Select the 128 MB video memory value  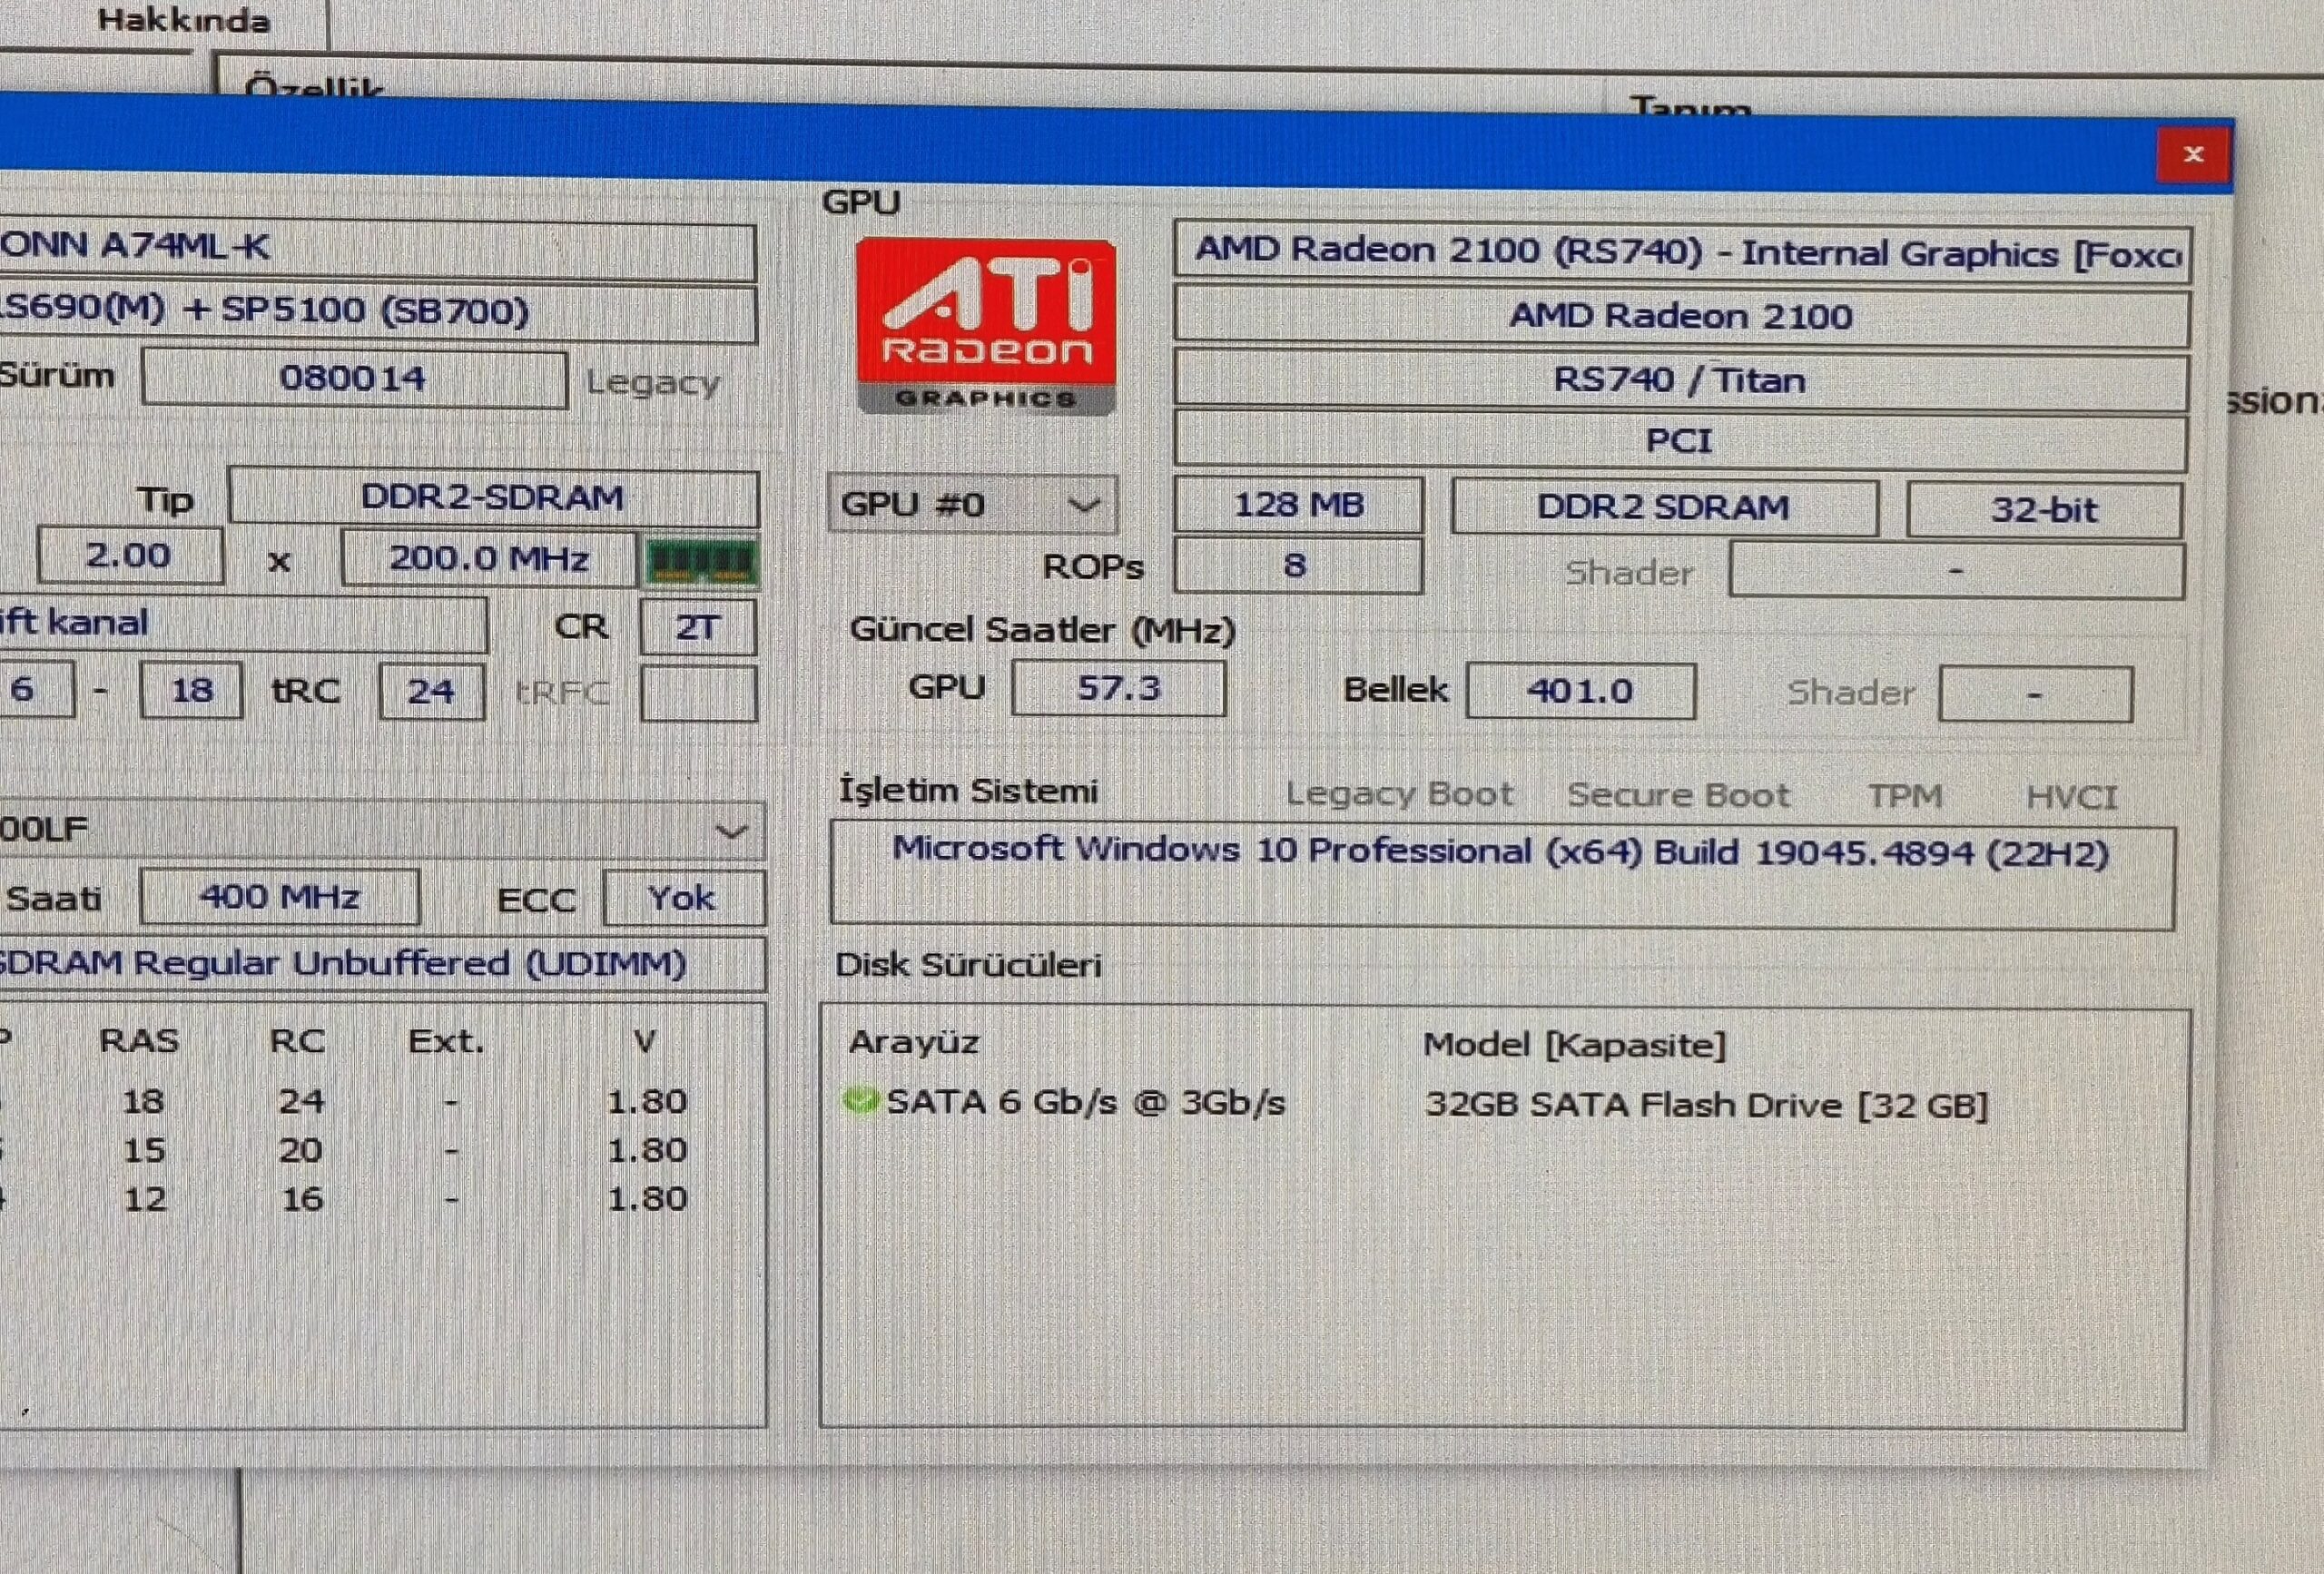[x=1298, y=504]
